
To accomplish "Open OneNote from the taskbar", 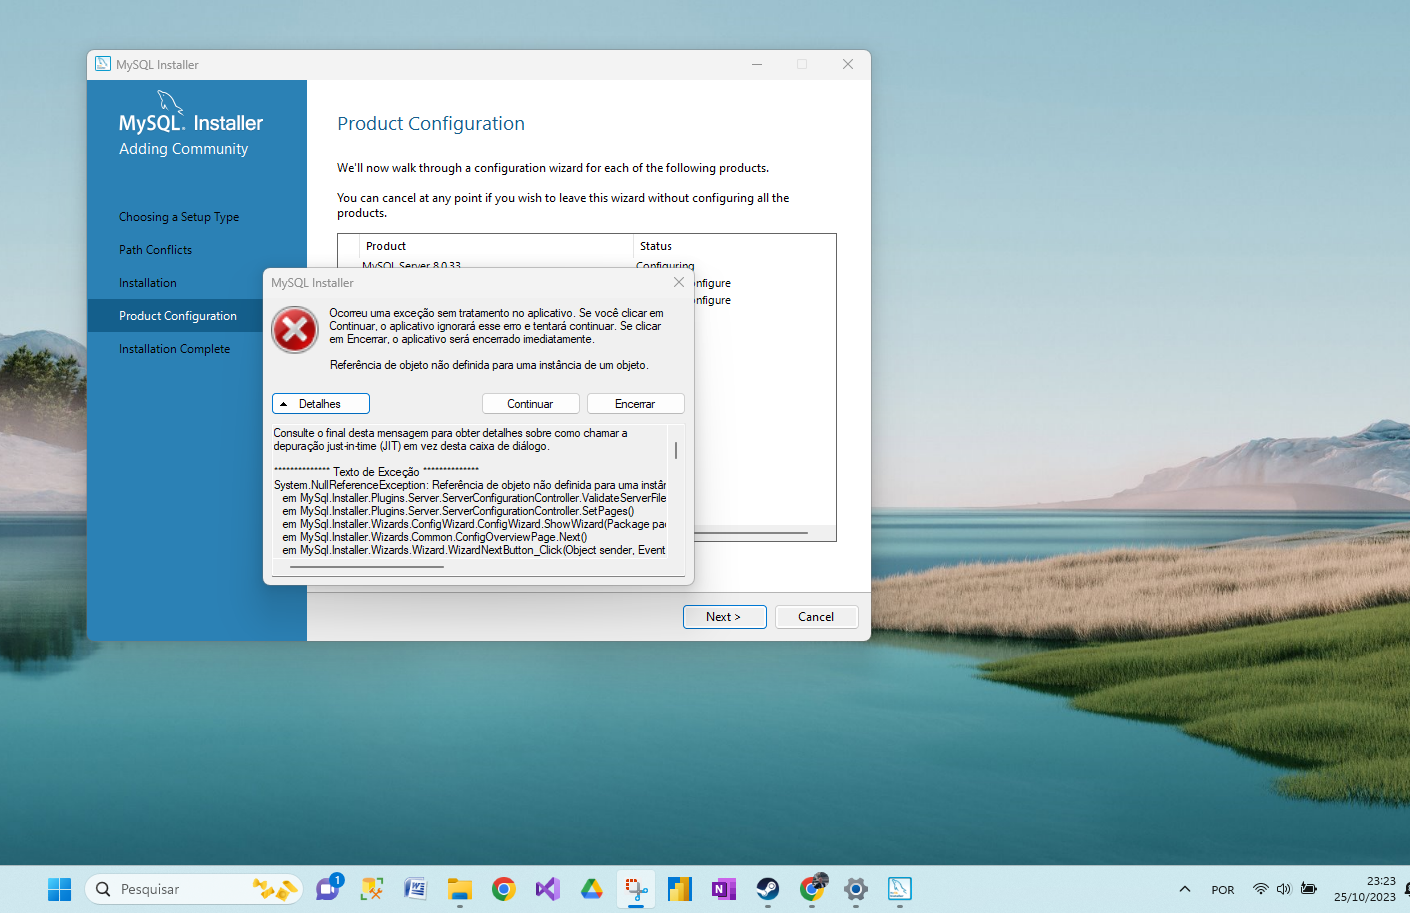I will pyautogui.click(x=724, y=889).
